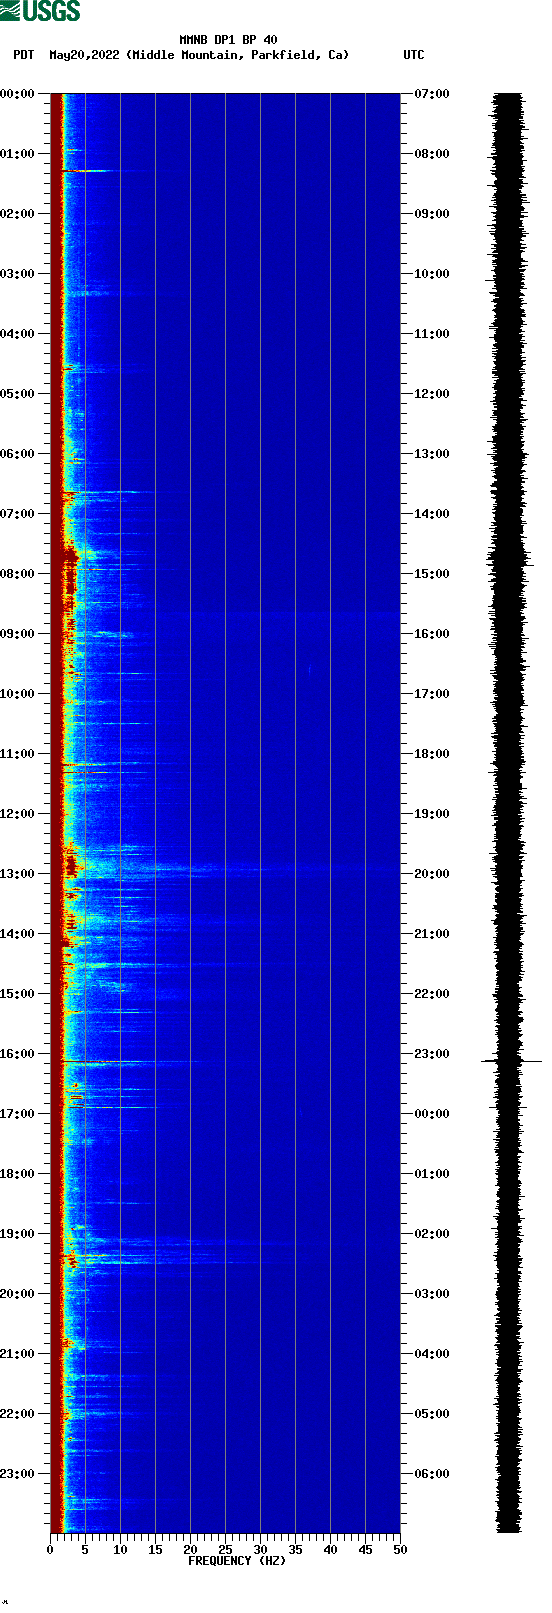The image size is (552, 1613).
Task: Click the '35' frequency tick label
Action: click(295, 1550)
